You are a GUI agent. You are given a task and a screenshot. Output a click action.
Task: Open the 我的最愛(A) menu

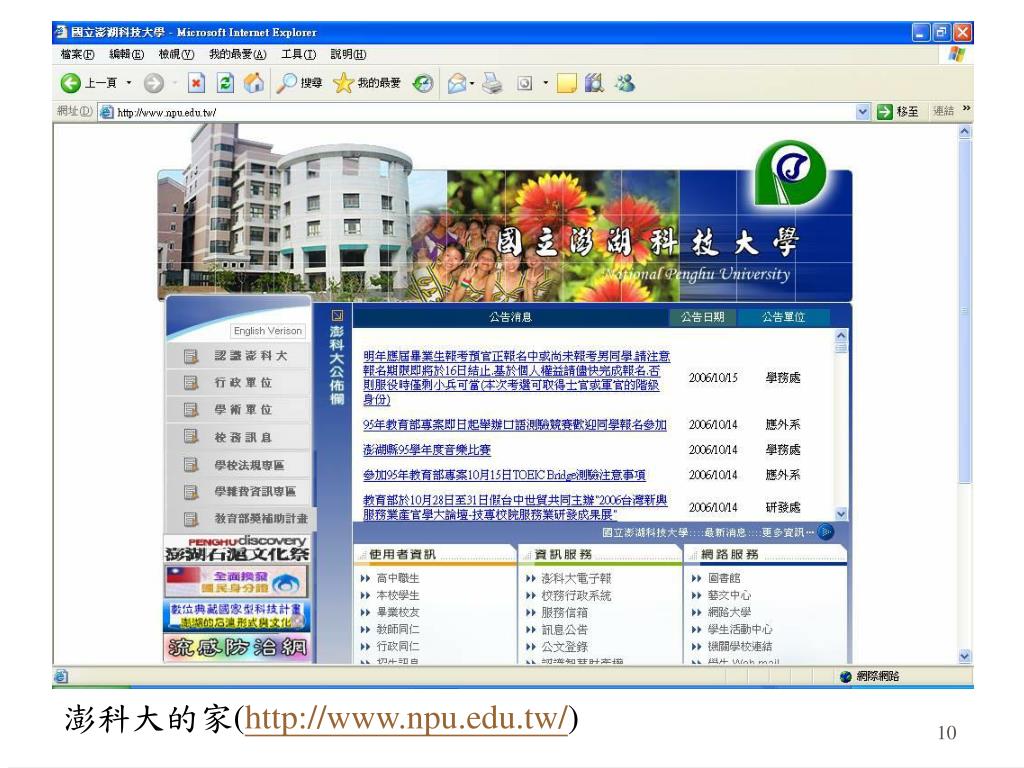[238, 54]
